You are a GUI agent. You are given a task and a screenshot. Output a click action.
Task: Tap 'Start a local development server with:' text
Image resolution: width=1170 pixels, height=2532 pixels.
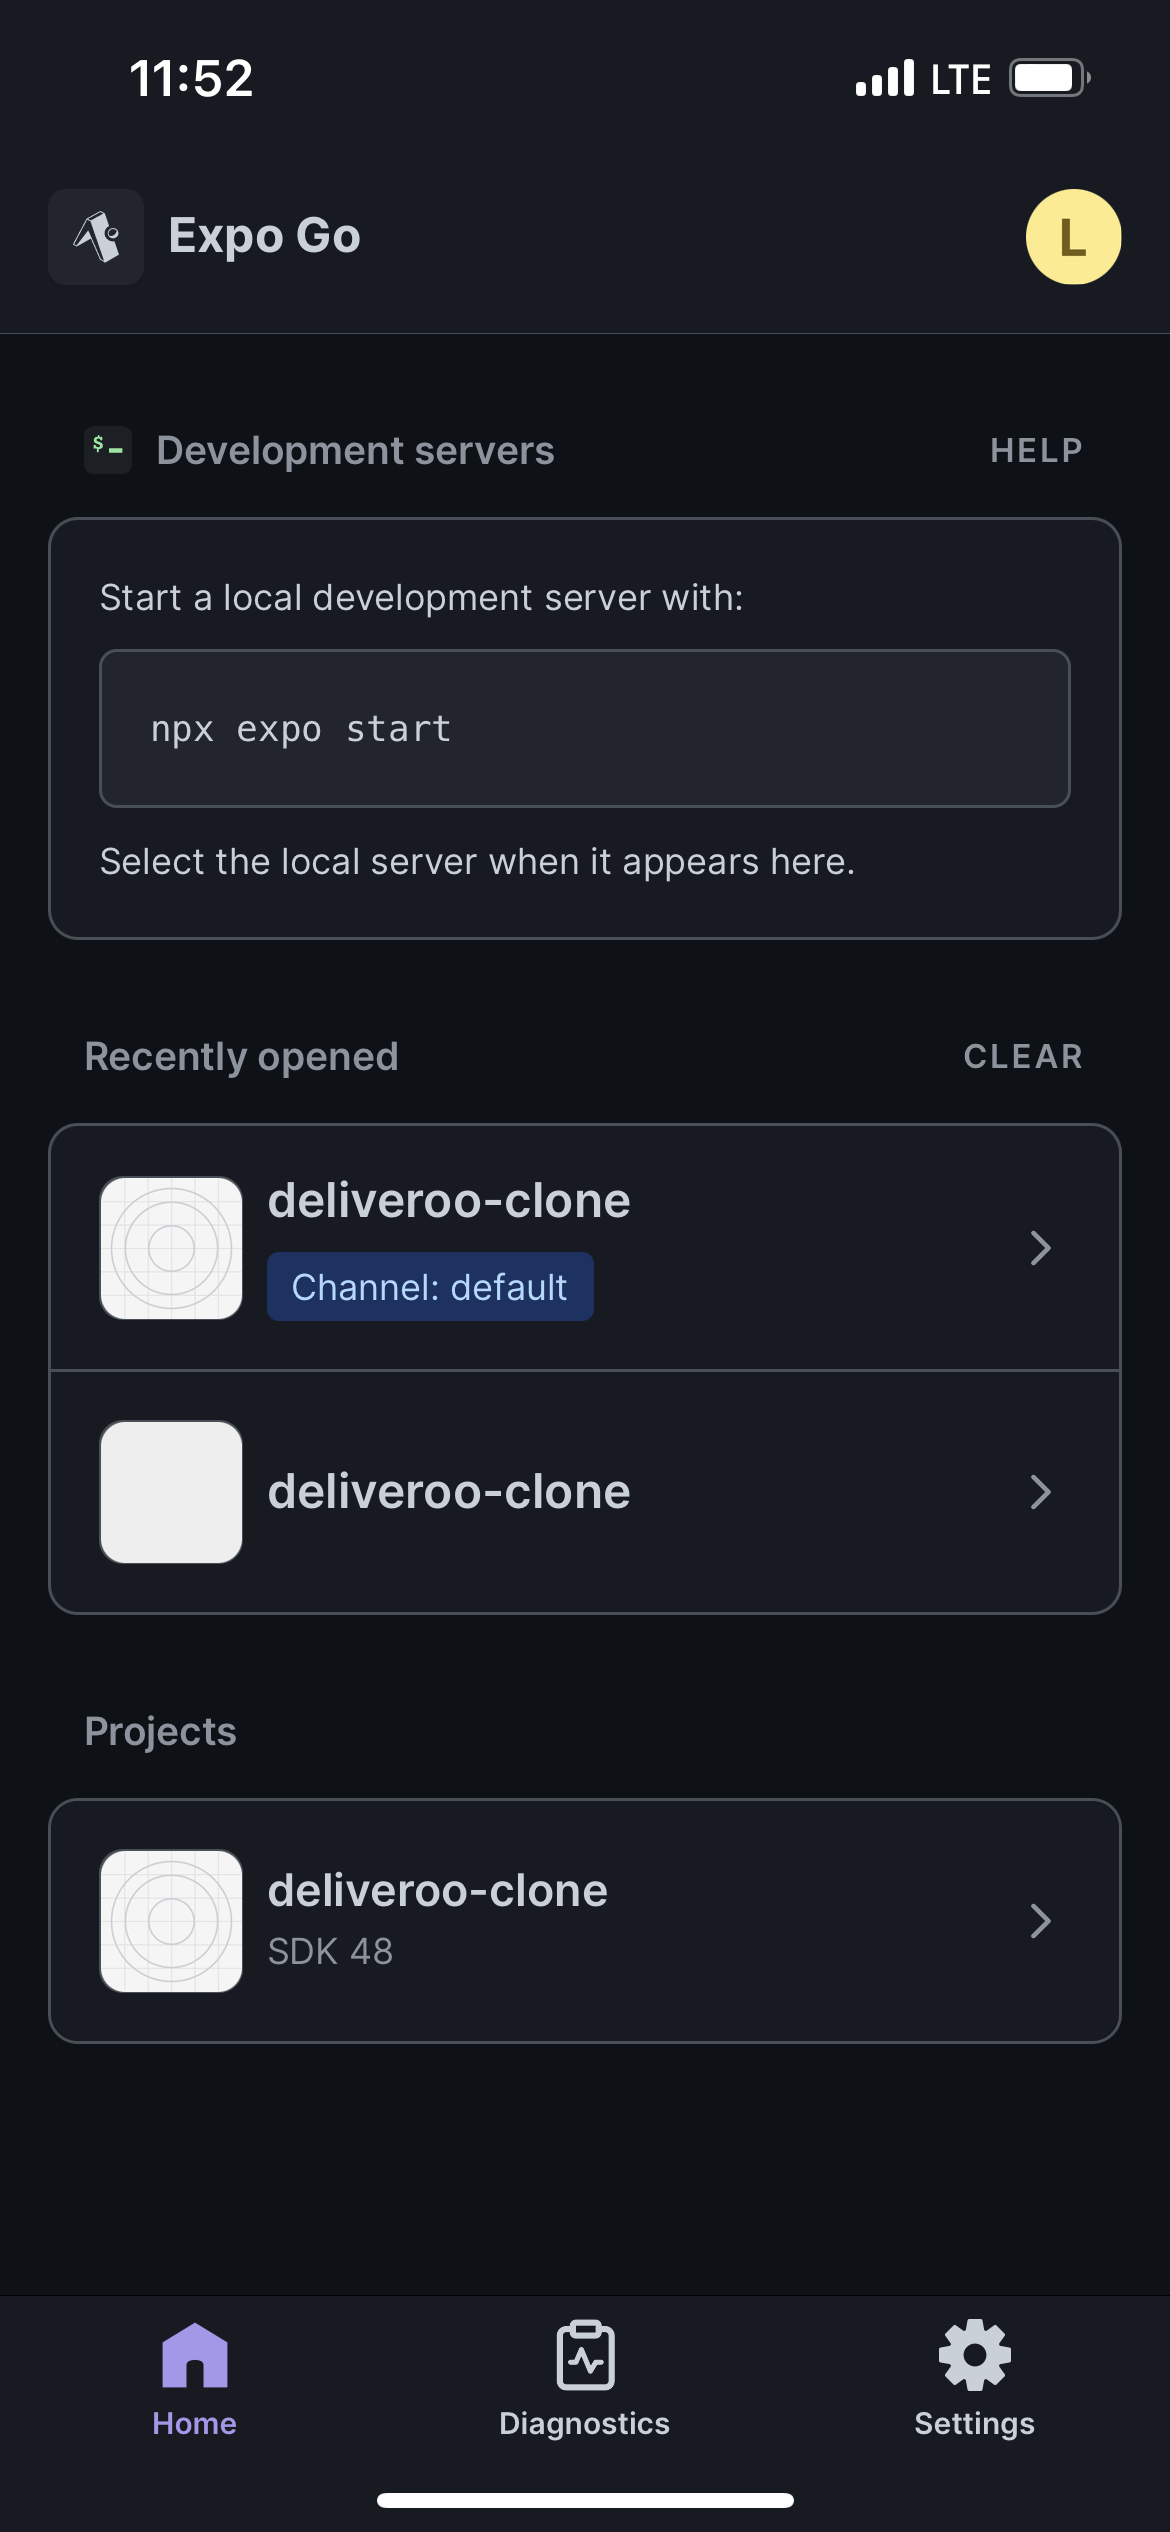(422, 598)
